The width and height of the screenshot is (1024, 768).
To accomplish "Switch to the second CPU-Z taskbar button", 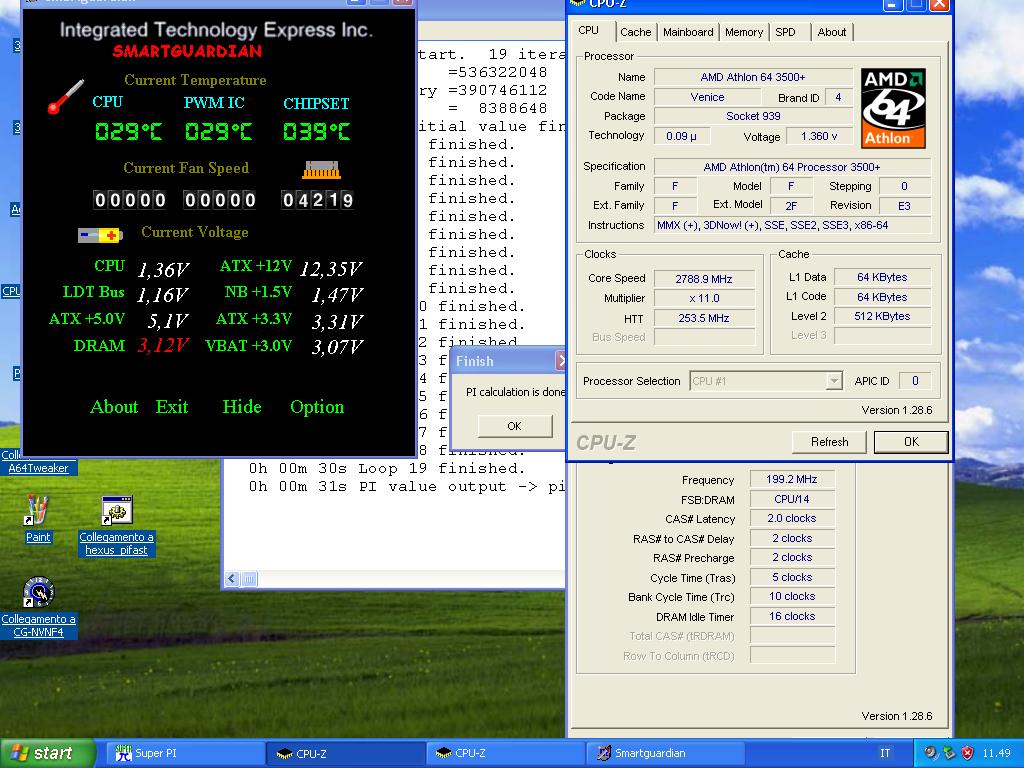I will 506,753.
